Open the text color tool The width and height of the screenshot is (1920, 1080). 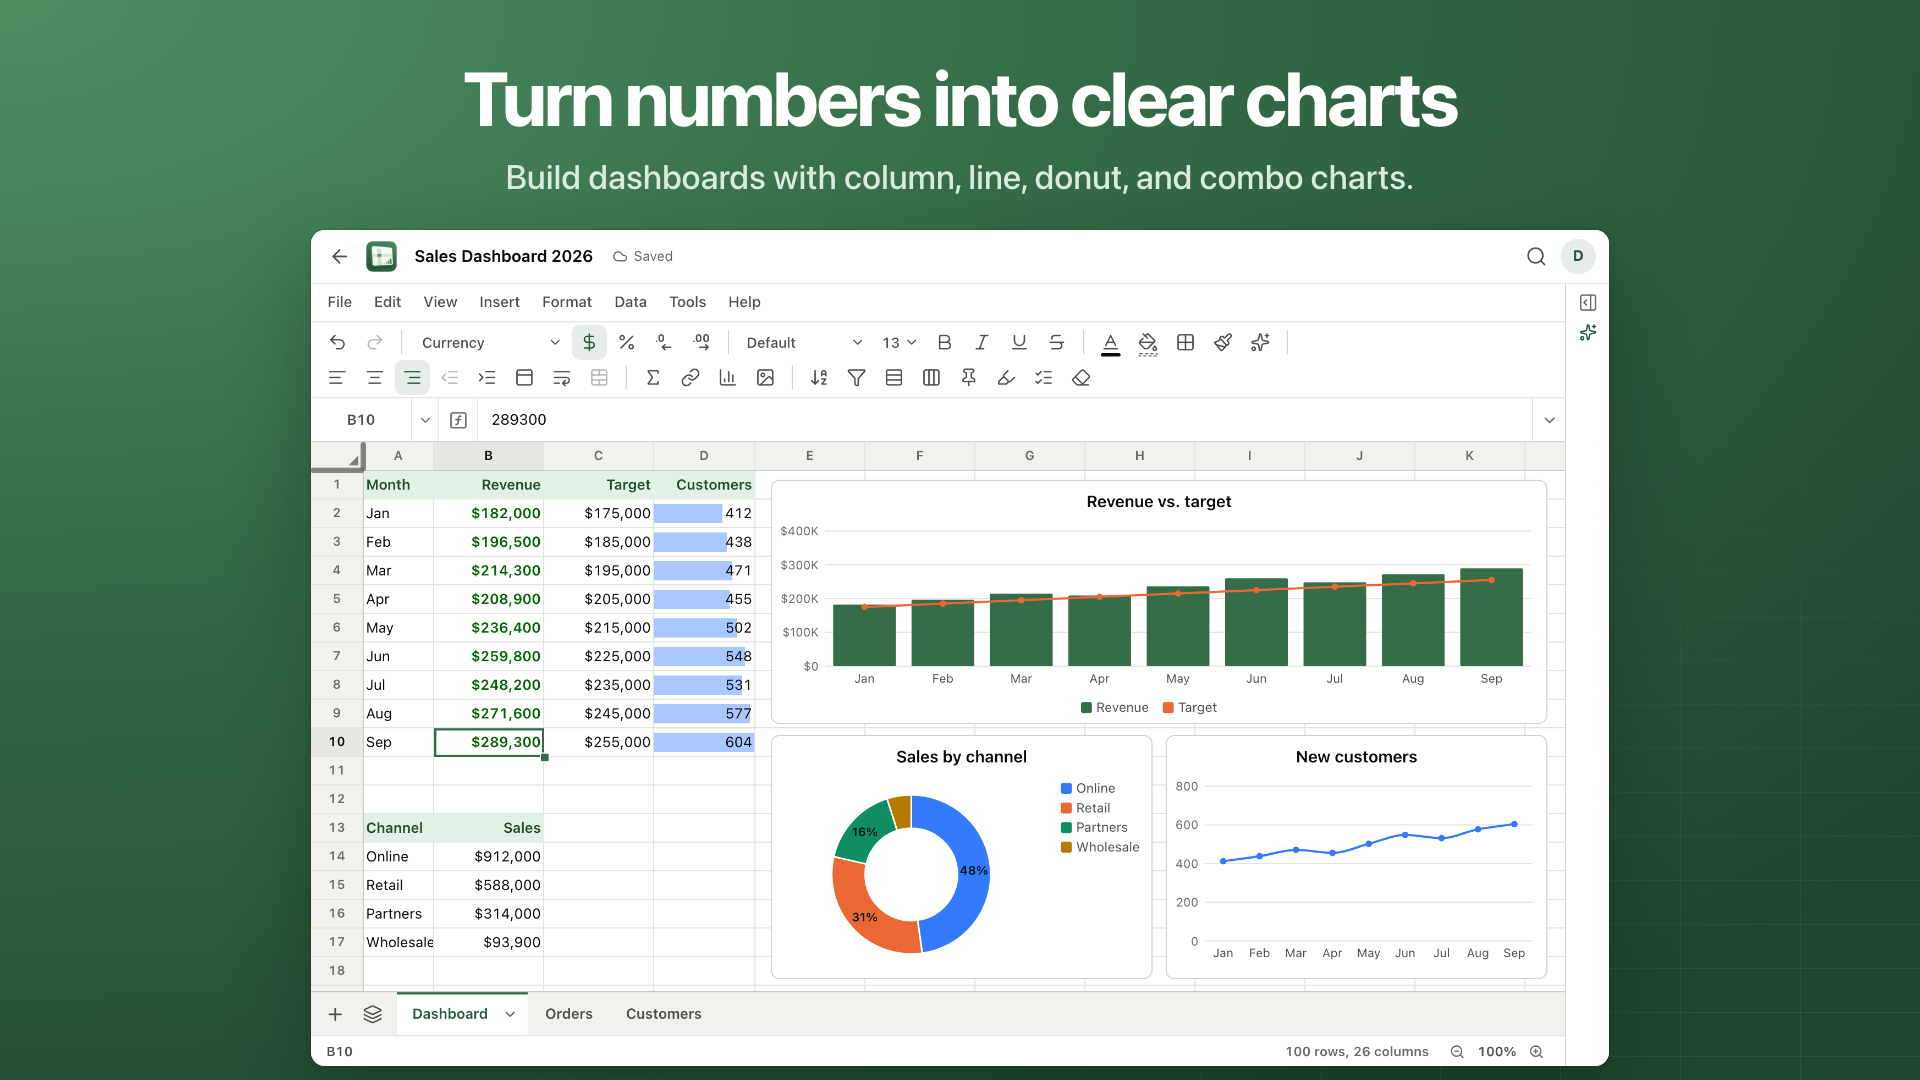tap(1110, 343)
